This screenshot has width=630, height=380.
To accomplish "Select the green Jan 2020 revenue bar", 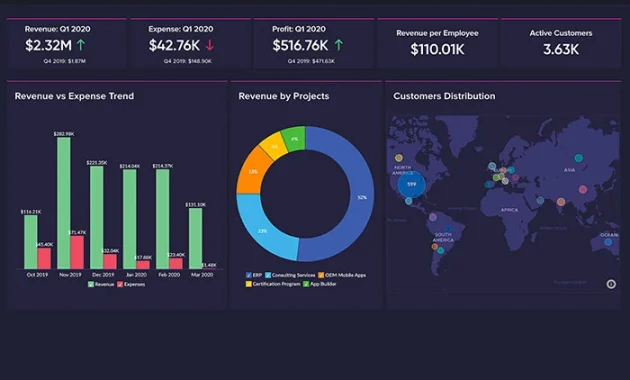I will (129, 219).
